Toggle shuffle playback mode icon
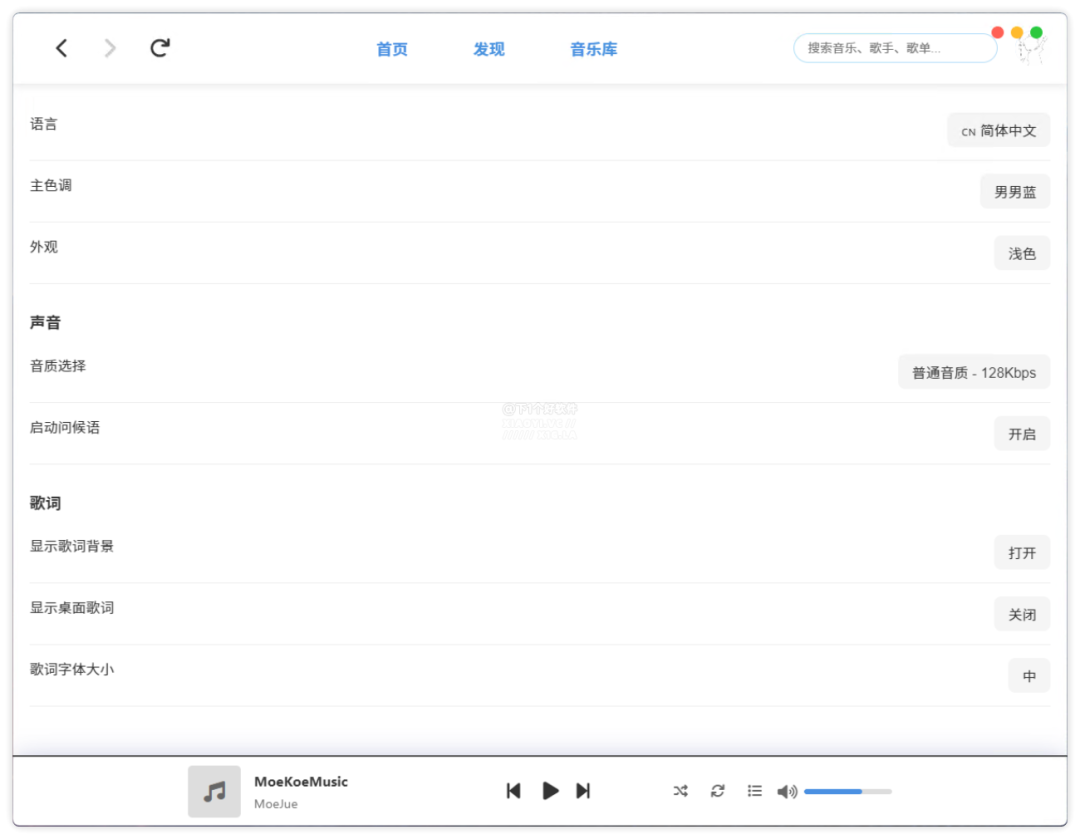 point(681,791)
